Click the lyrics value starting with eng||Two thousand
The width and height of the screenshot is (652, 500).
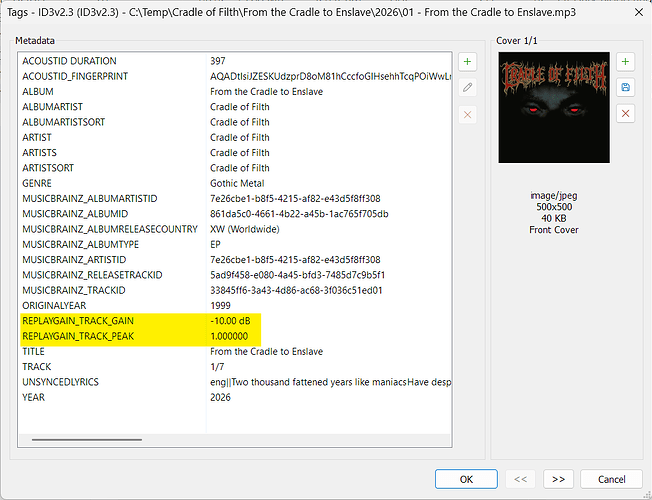coord(331,382)
